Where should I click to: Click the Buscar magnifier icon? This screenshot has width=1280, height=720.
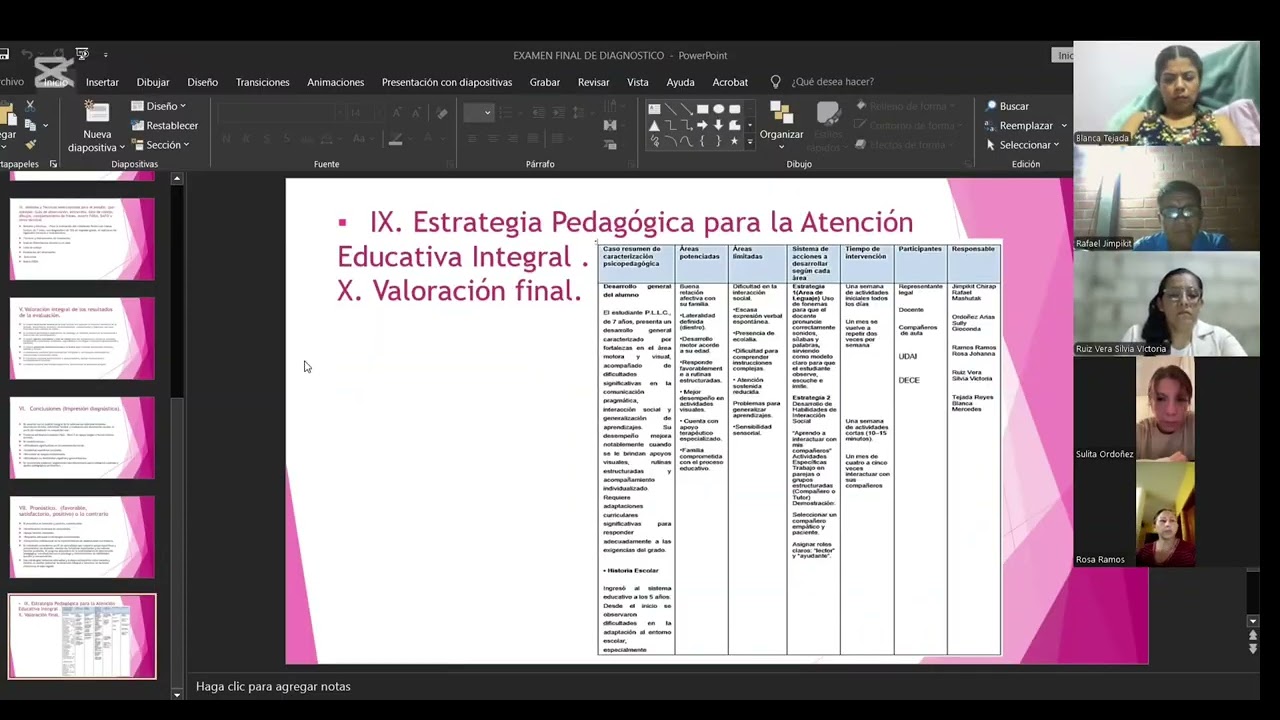pos(991,106)
